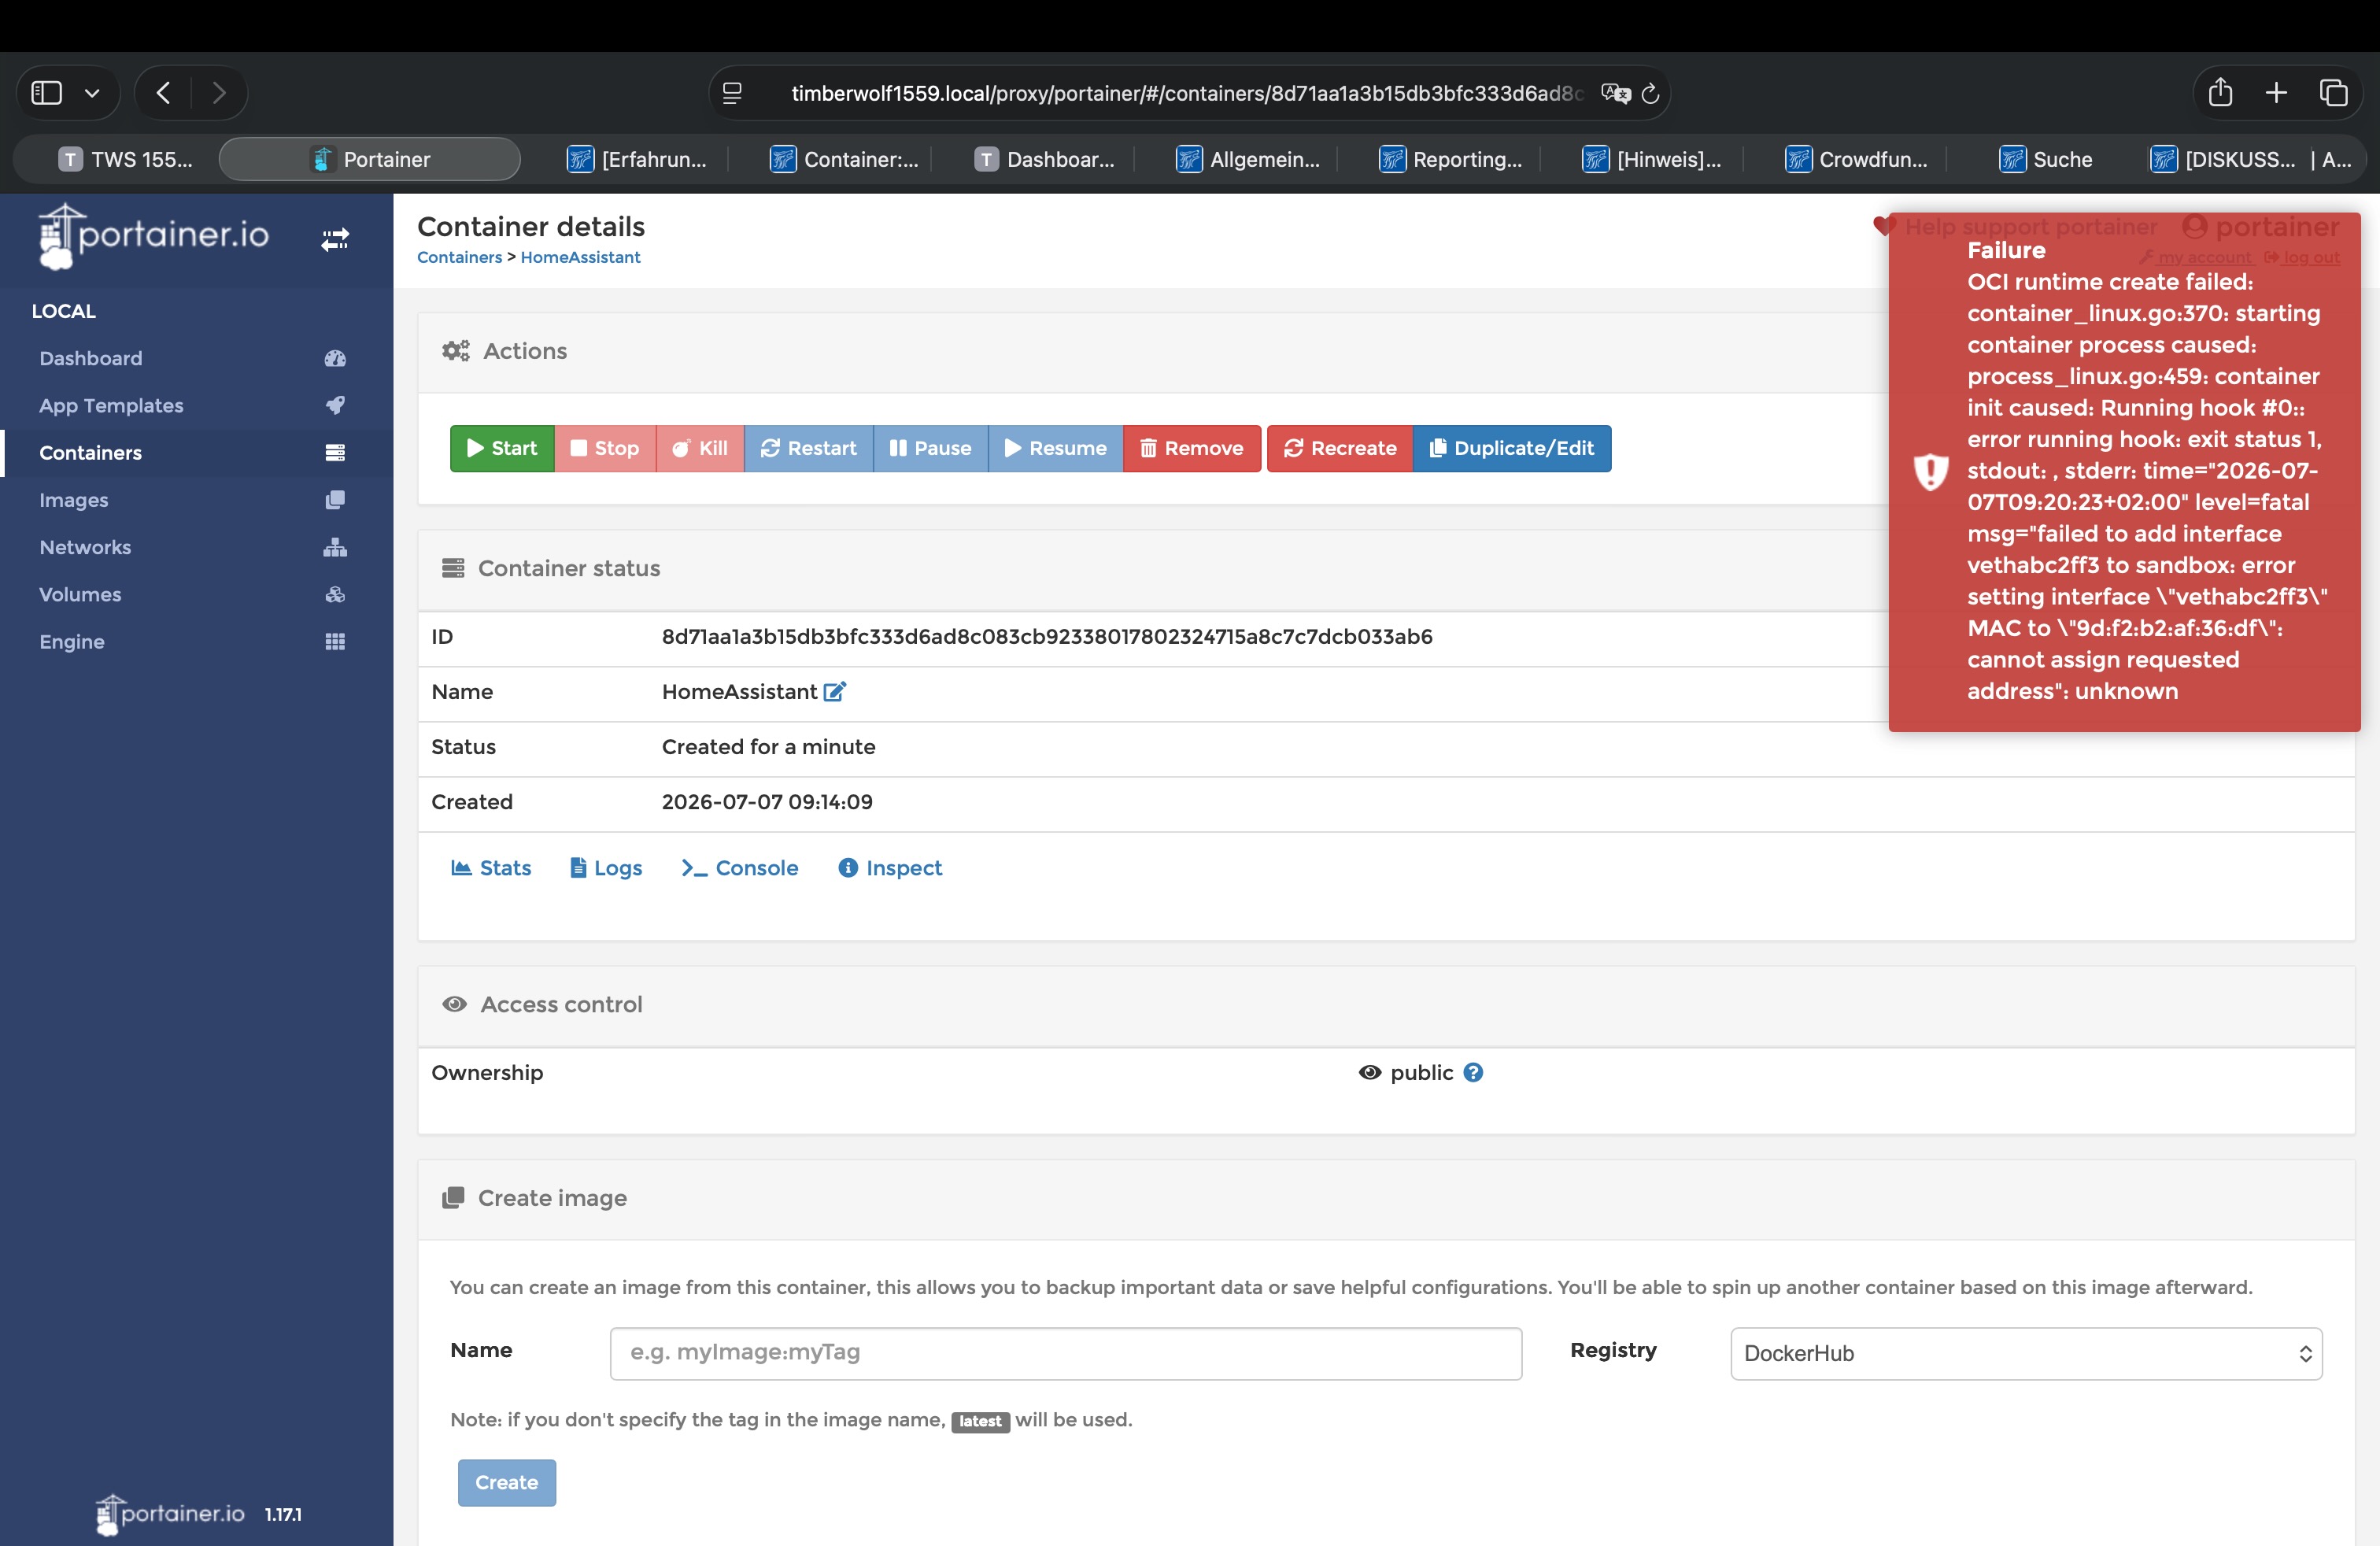Click the Duplicate/Edit button

coord(1512,448)
